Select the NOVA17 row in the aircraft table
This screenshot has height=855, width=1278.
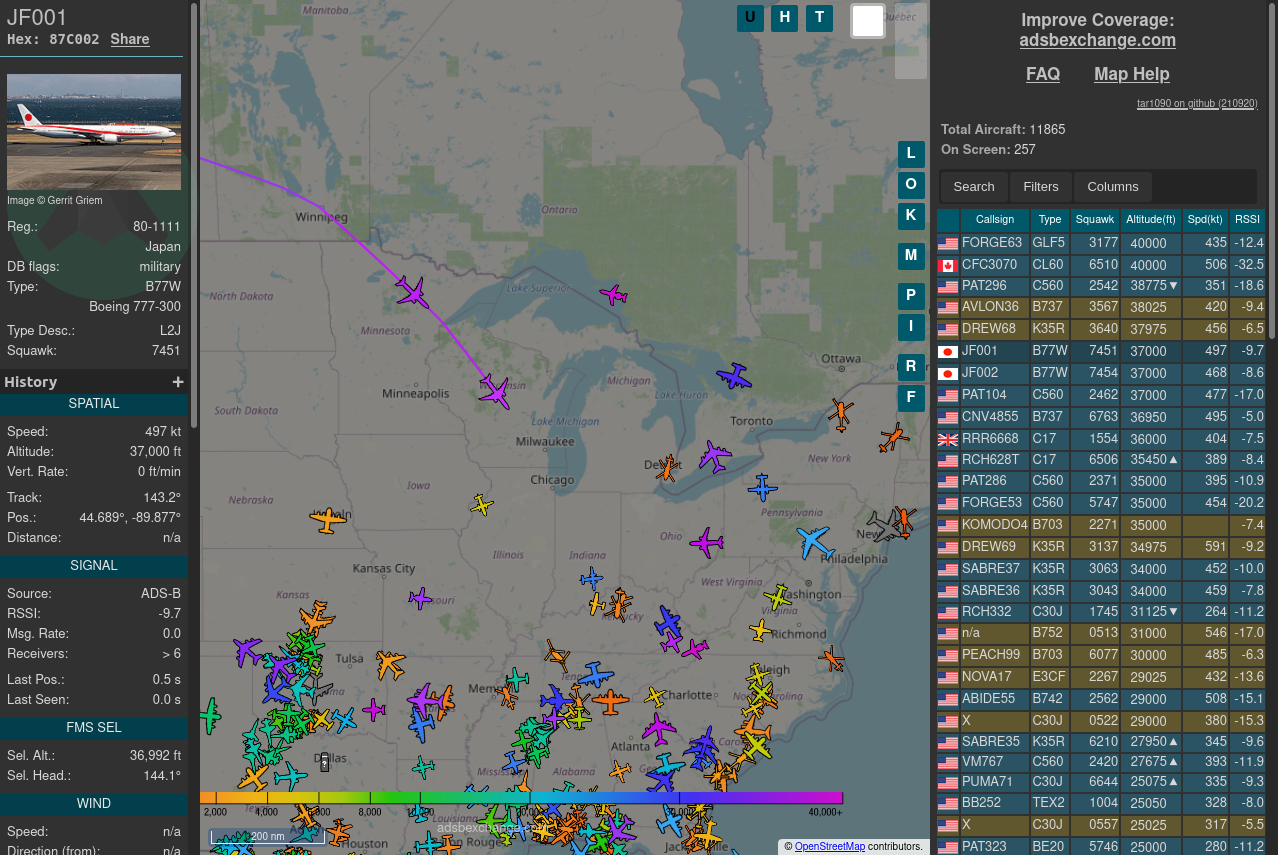pos(1101,677)
